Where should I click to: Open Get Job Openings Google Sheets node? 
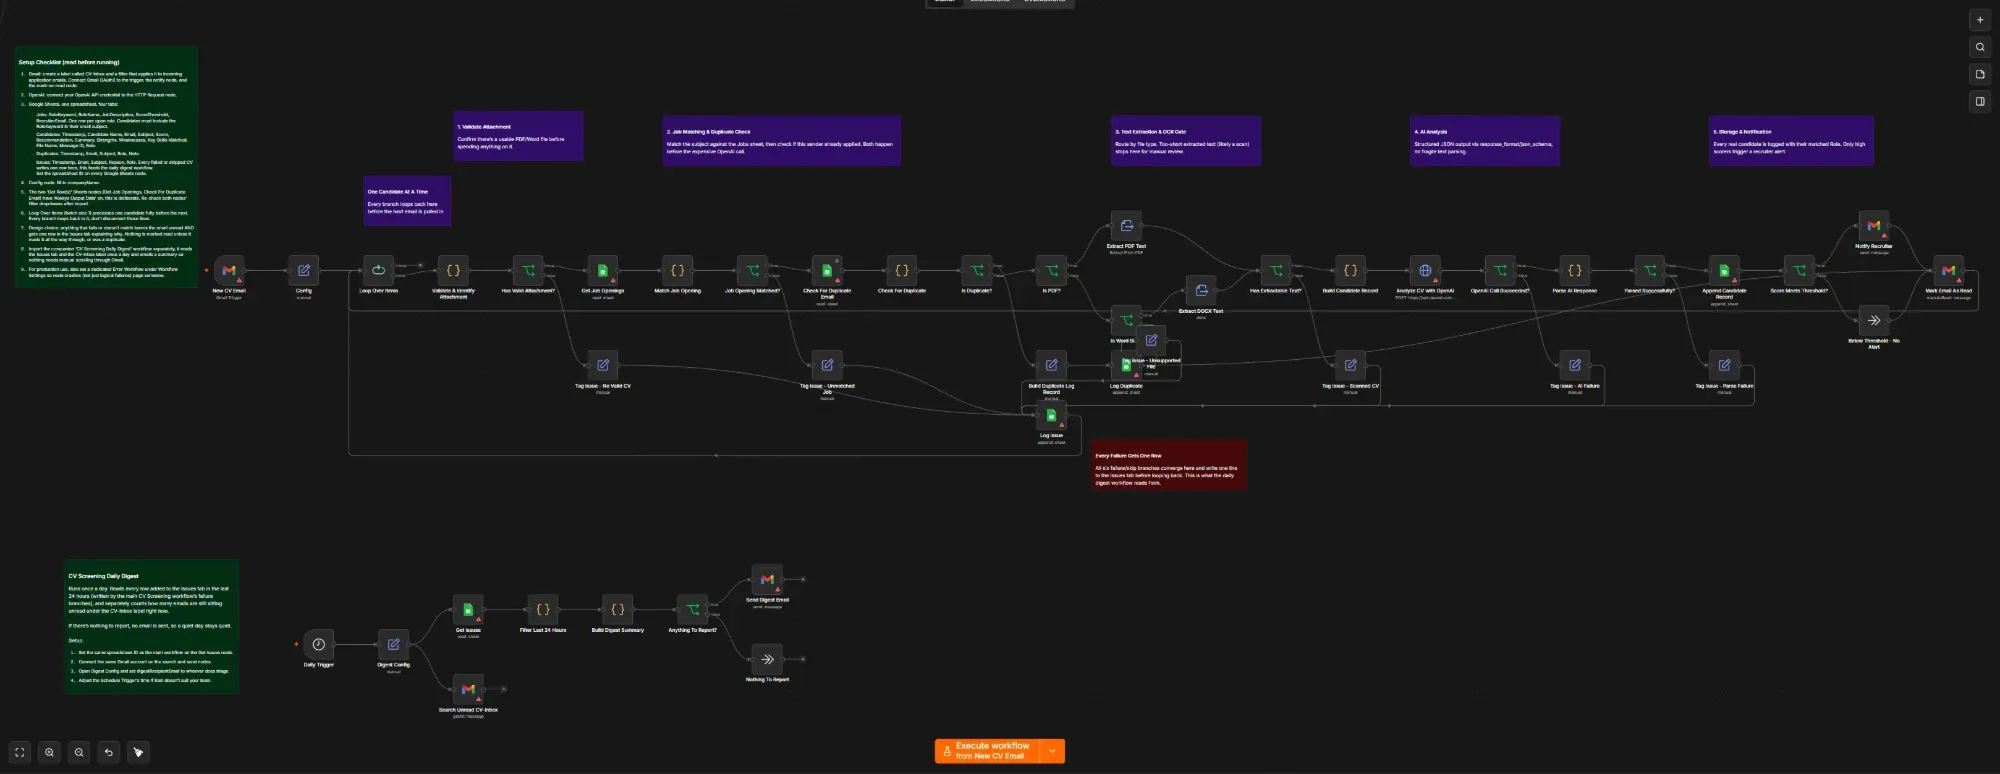[603, 270]
